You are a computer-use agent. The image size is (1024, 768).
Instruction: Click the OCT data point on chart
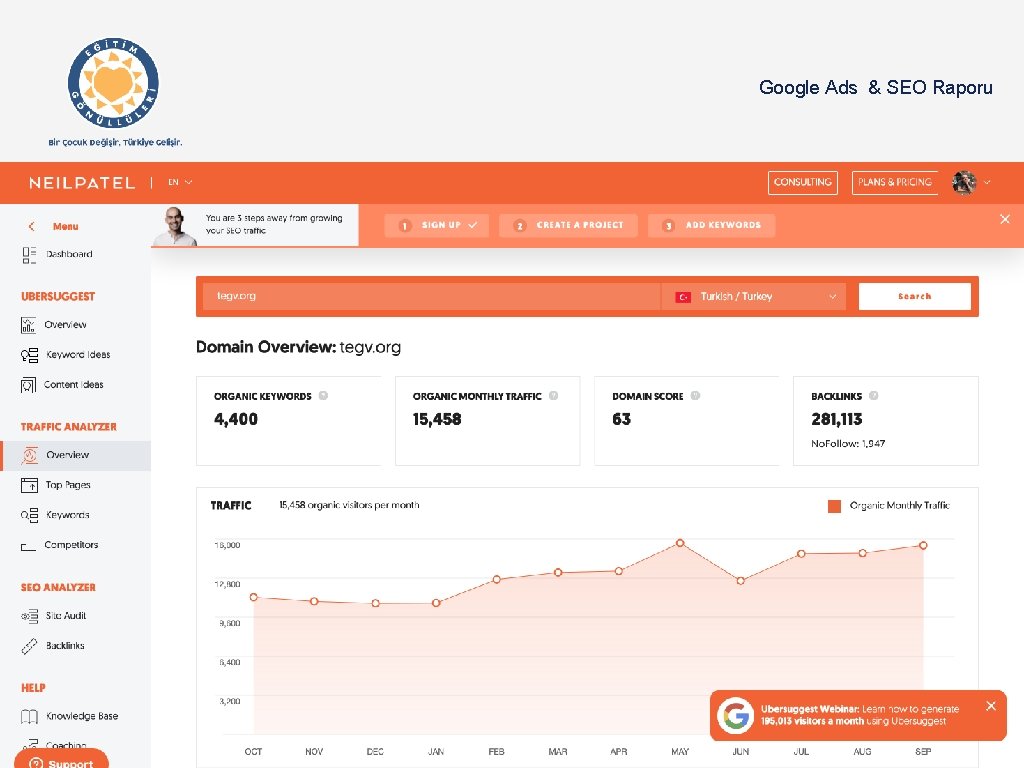coord(253,597)
